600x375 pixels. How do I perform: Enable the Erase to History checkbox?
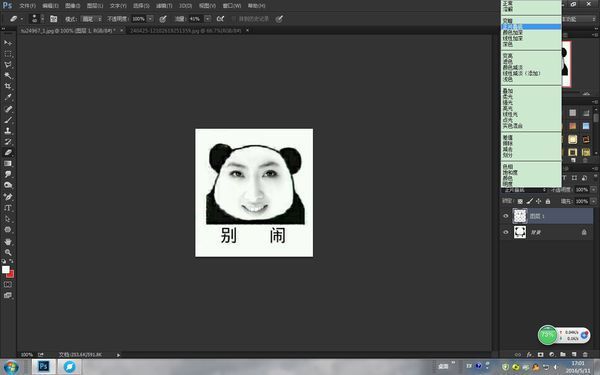(x=233, y=18)
